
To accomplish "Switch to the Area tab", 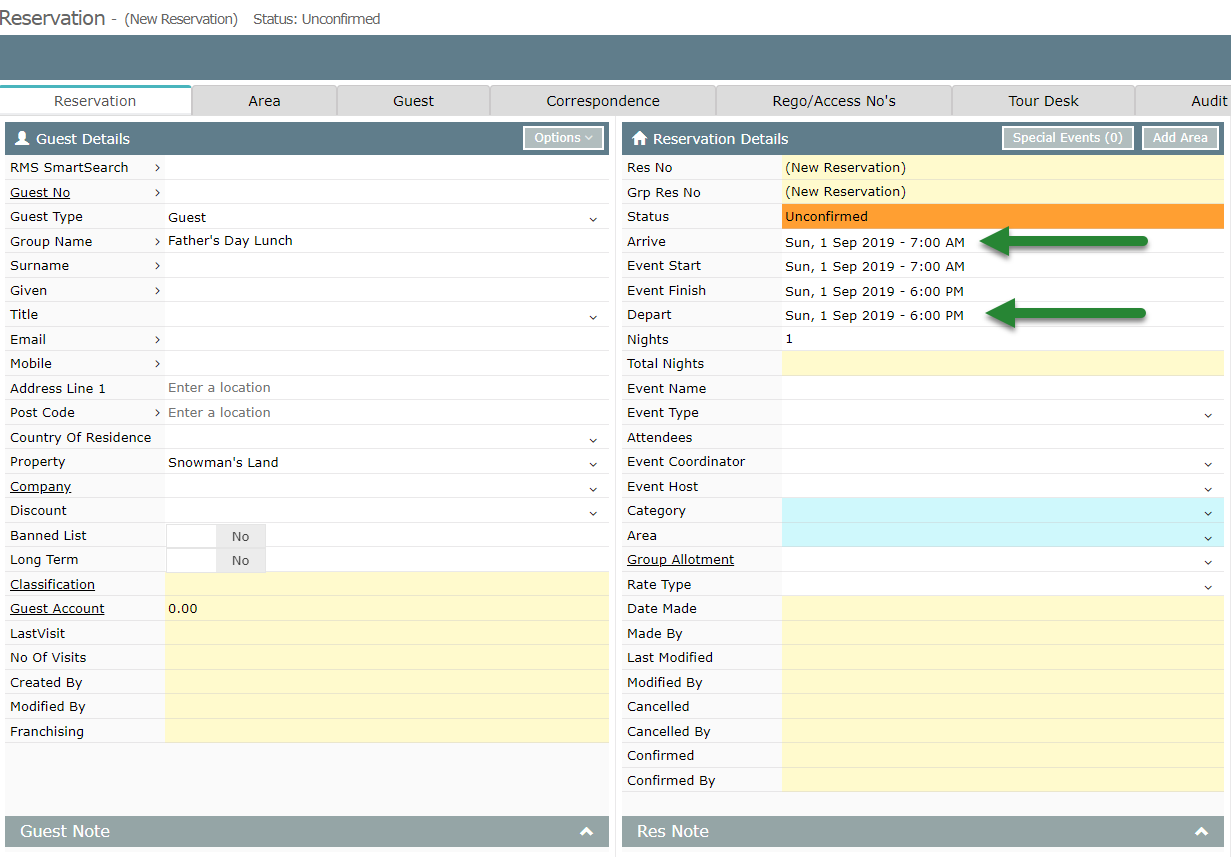I will point(264,101).
